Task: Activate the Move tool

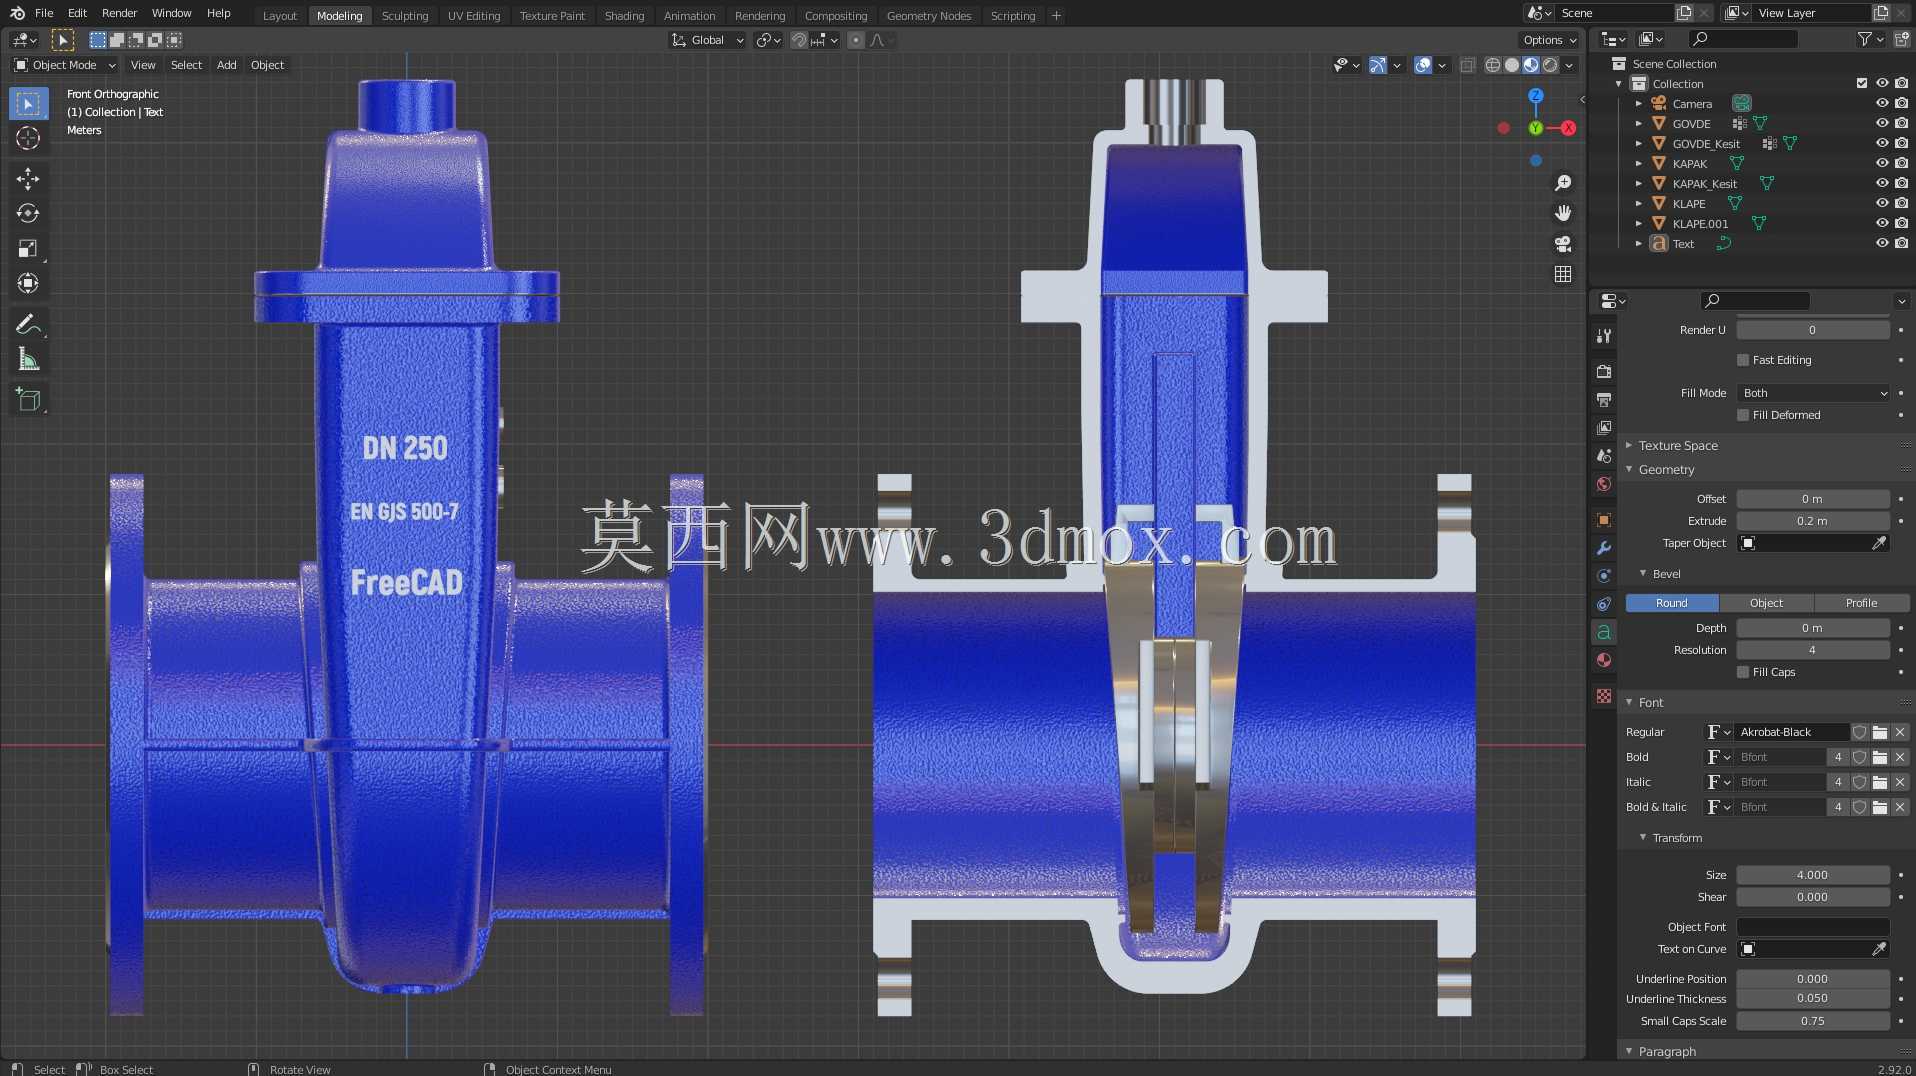Action: (x=28, y=179)
